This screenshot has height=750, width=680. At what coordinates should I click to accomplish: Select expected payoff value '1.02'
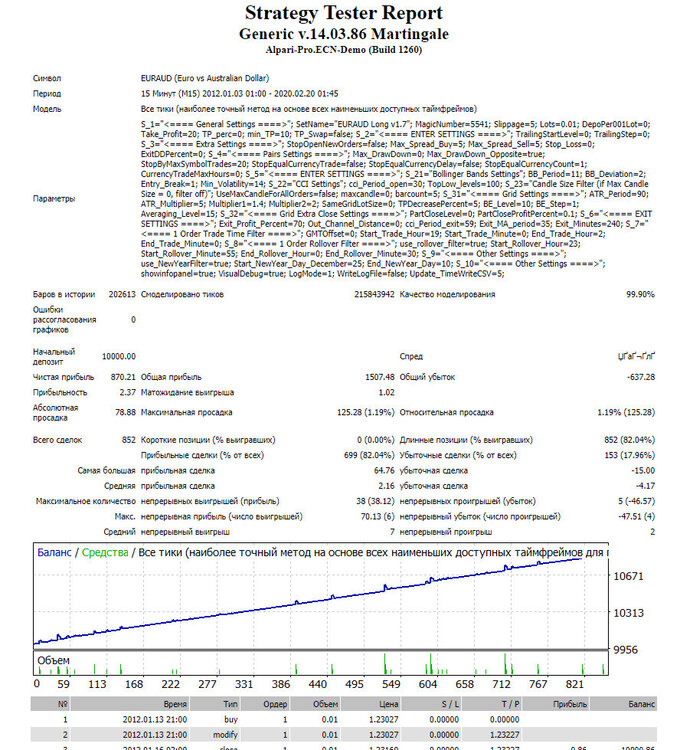[386, 392]
